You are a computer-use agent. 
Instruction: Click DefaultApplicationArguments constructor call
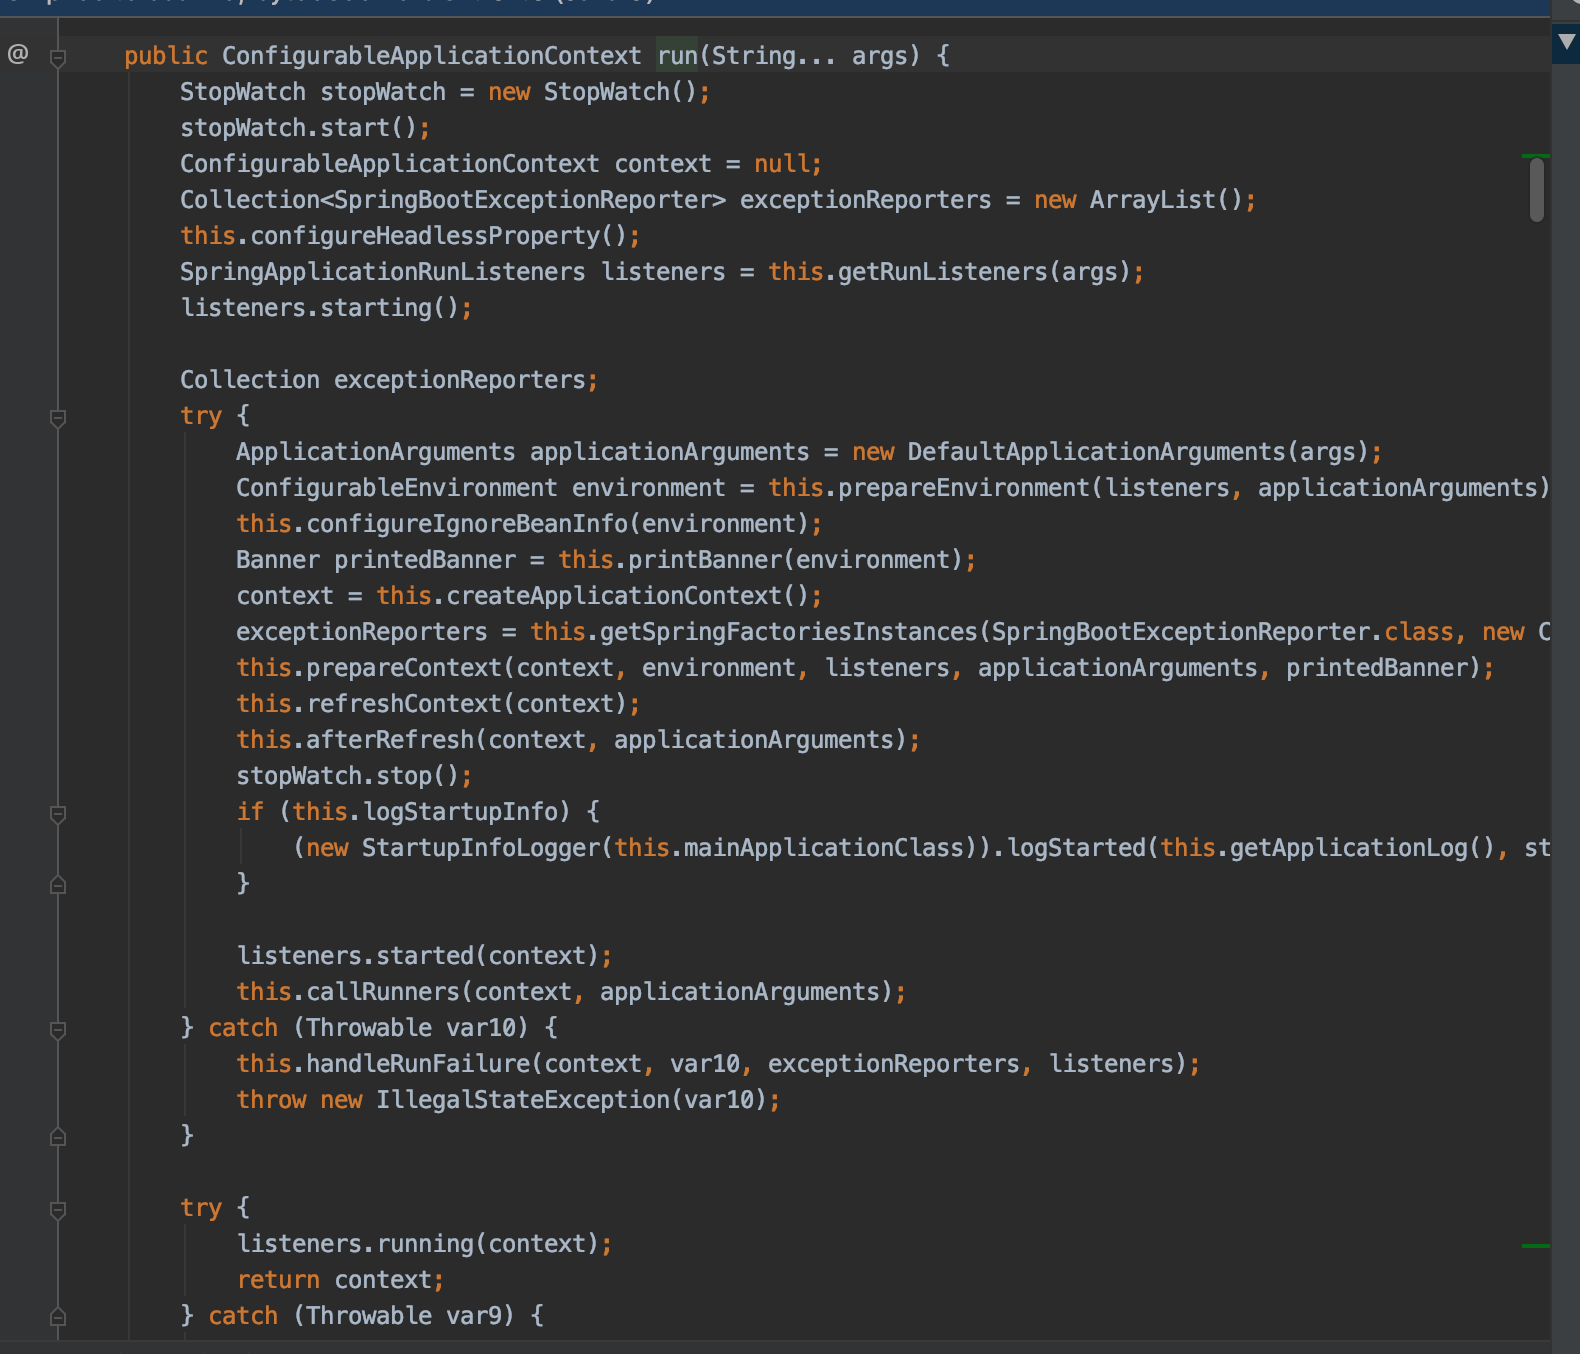tap(1138, 452)
